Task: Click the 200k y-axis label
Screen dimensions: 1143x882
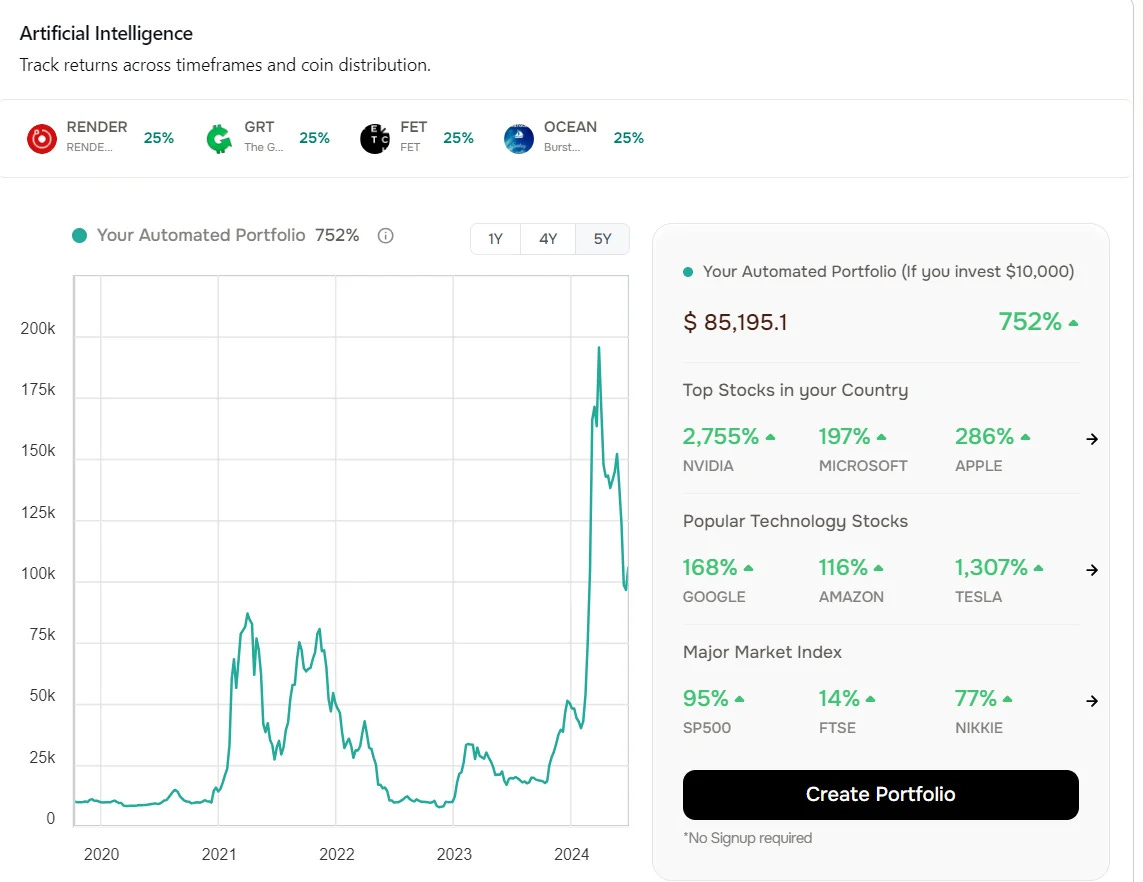Action: 38,329
